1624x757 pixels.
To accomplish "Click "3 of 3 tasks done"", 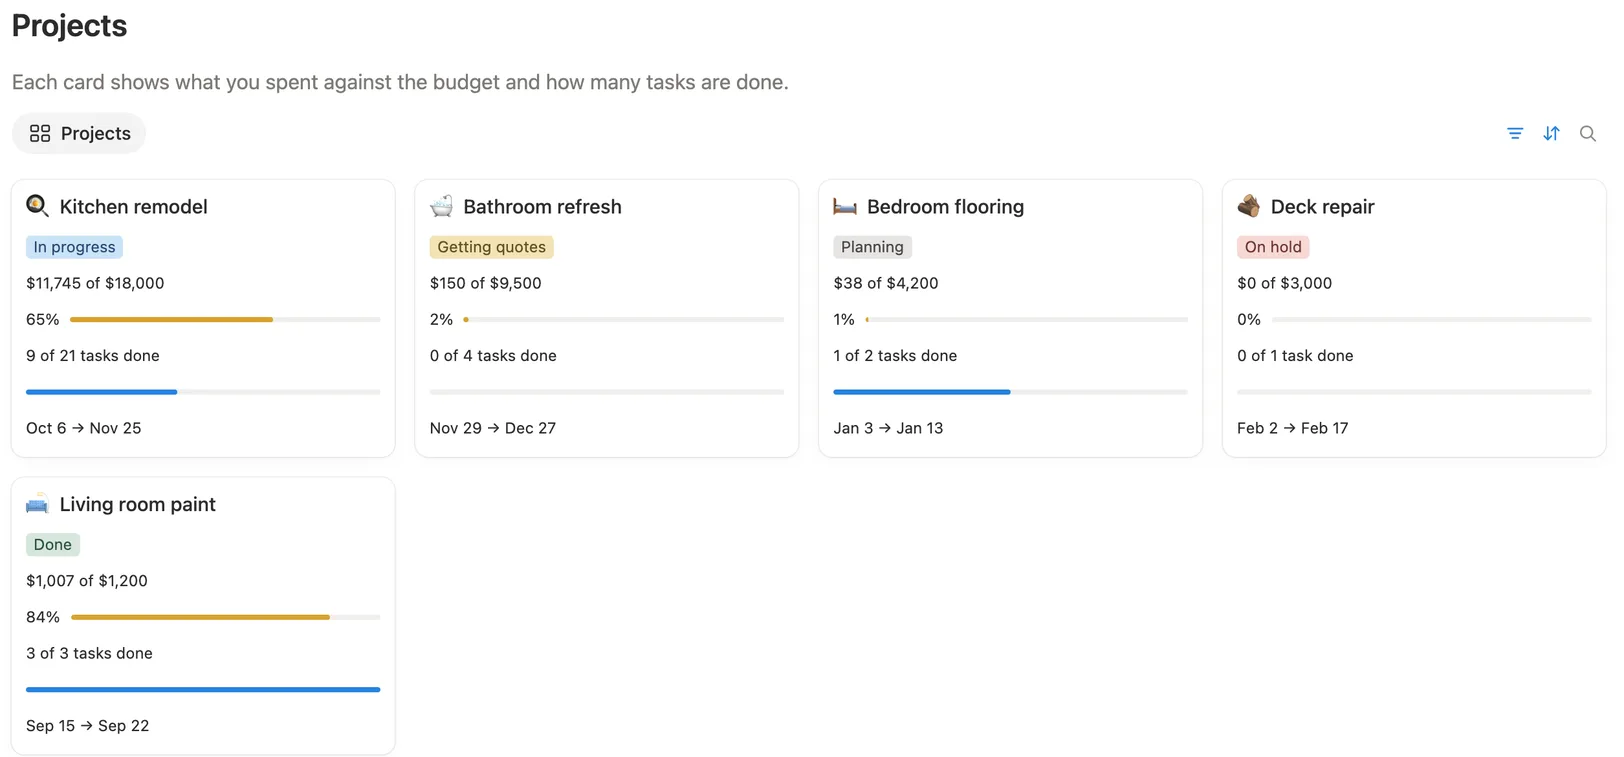I will [x=89, y=653].
